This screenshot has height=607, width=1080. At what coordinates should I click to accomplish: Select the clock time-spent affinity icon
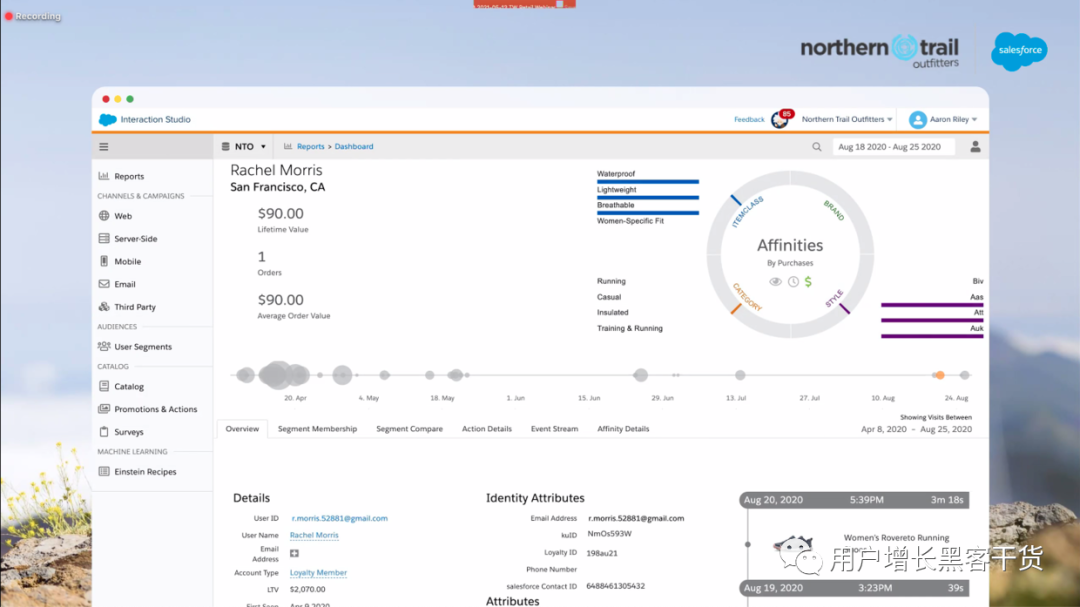(x=793, y=282)
